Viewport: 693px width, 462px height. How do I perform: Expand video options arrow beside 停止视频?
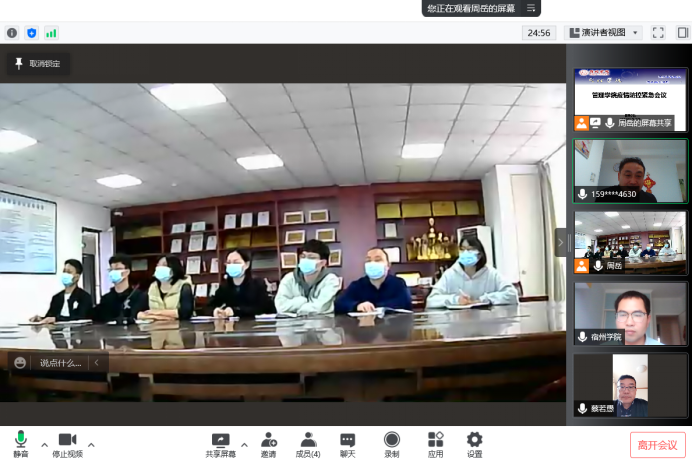tap(91, 444)
